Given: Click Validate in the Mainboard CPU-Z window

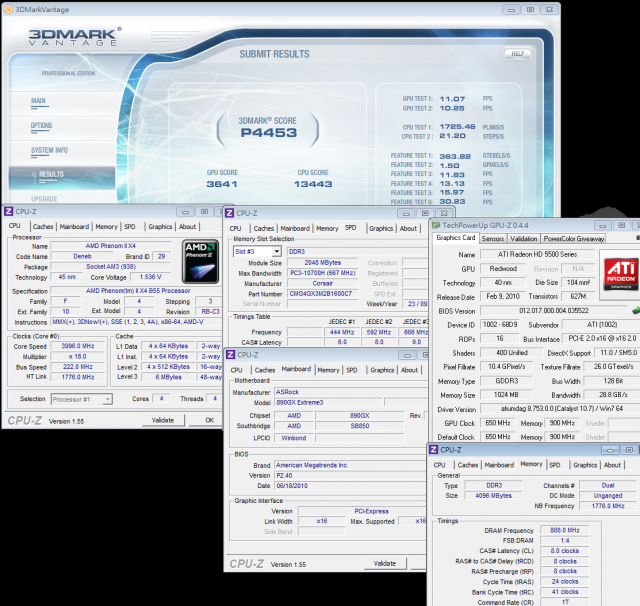Looking at the screenshot, I should (x=385, y=563).
